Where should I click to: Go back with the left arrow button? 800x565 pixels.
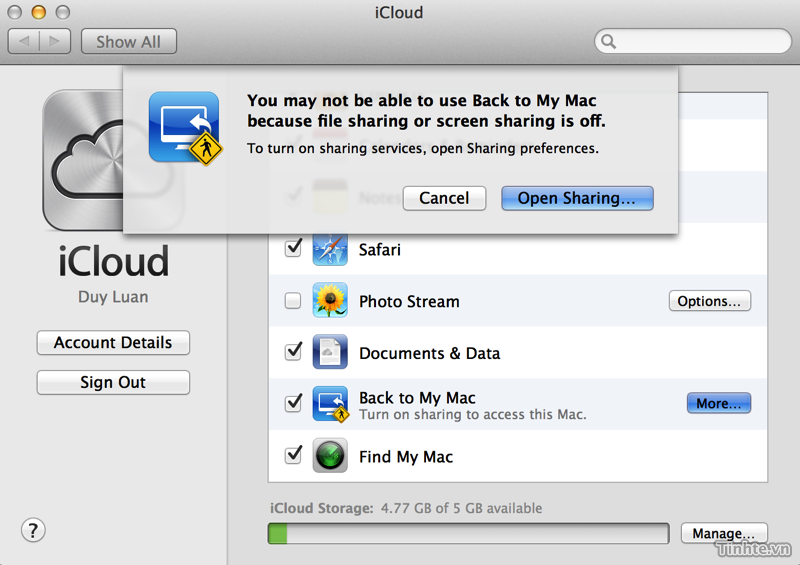[x=23, y=41]
